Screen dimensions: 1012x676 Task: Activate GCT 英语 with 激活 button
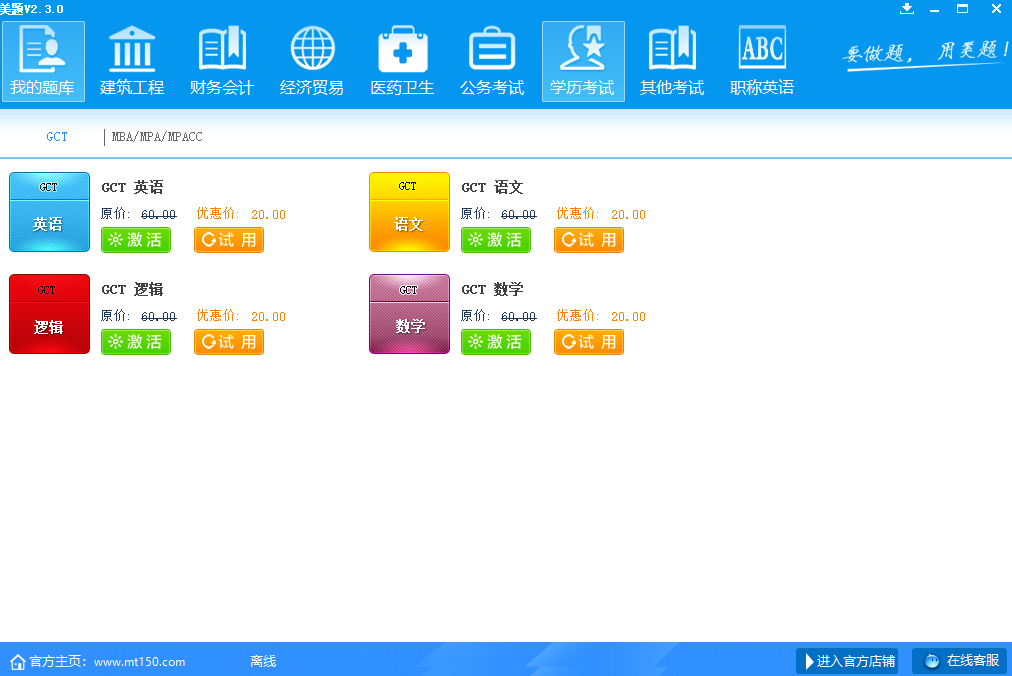136,240
